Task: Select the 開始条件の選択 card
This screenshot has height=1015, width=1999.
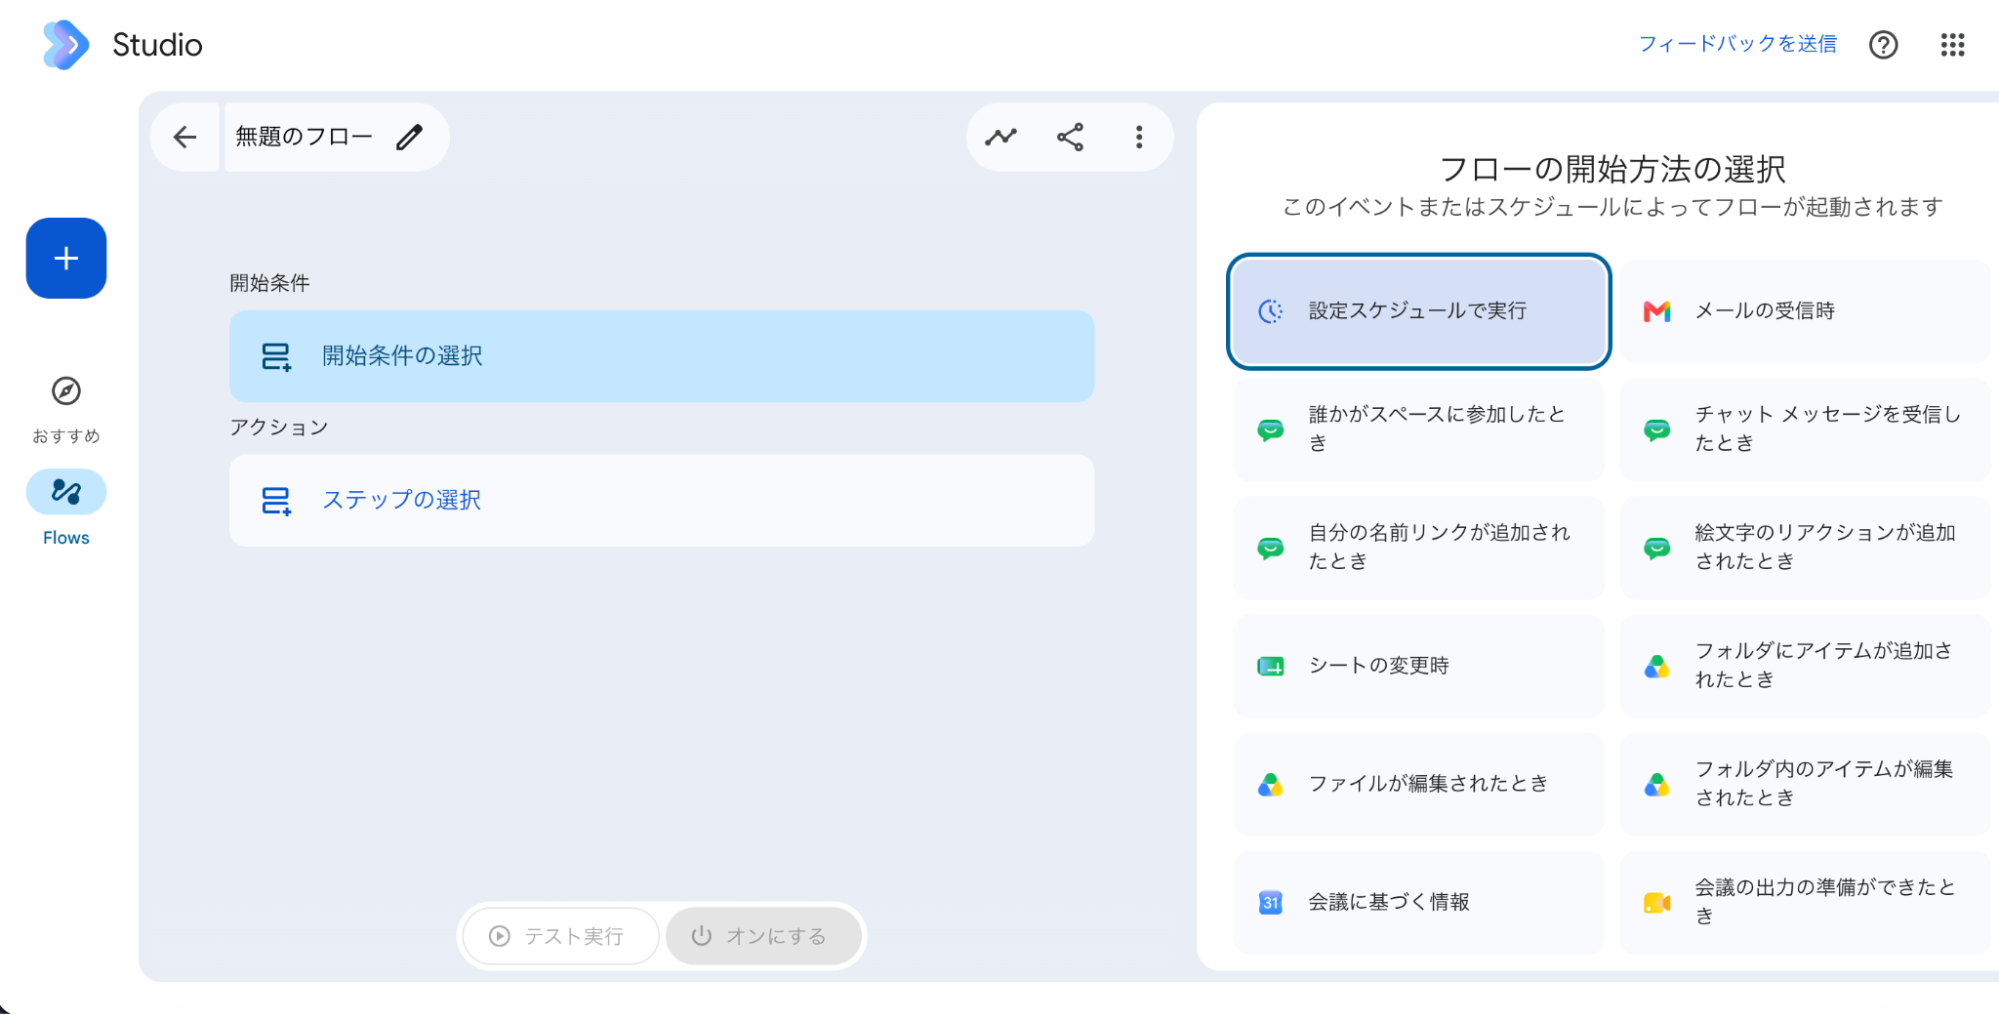Action: 662,356
